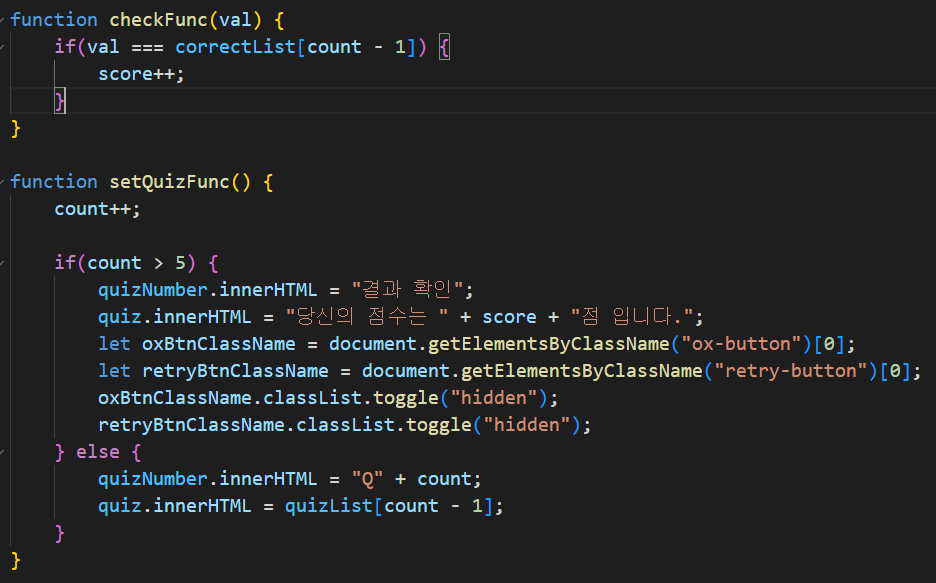Screen dimensions: 936x583
Task: Click the "retry-button" string argument
Action: coord(790,371)
